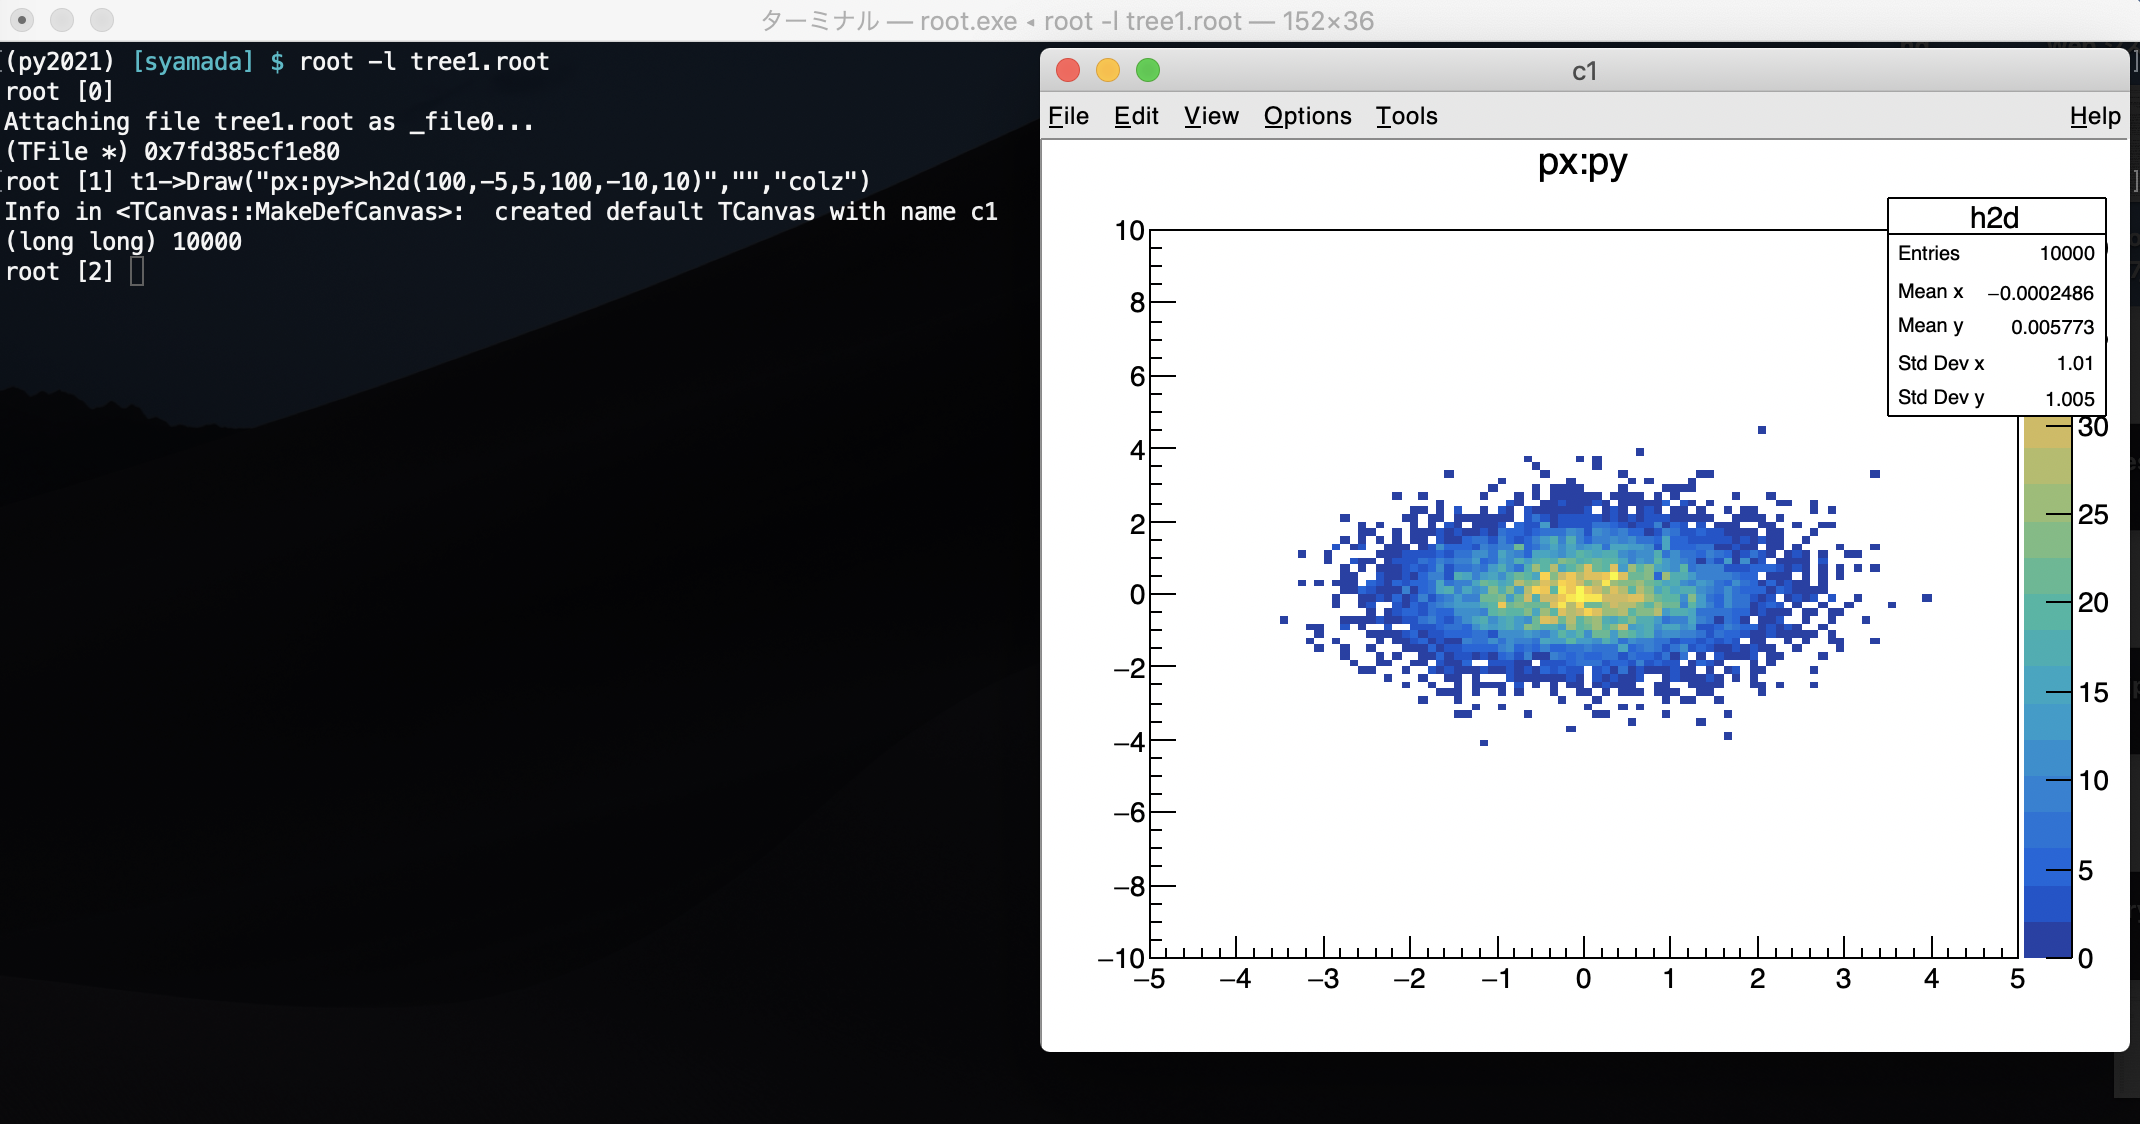Click the Entries row in stats box
This screenshot has width=2140, height=1124.
click(1995, 253)
